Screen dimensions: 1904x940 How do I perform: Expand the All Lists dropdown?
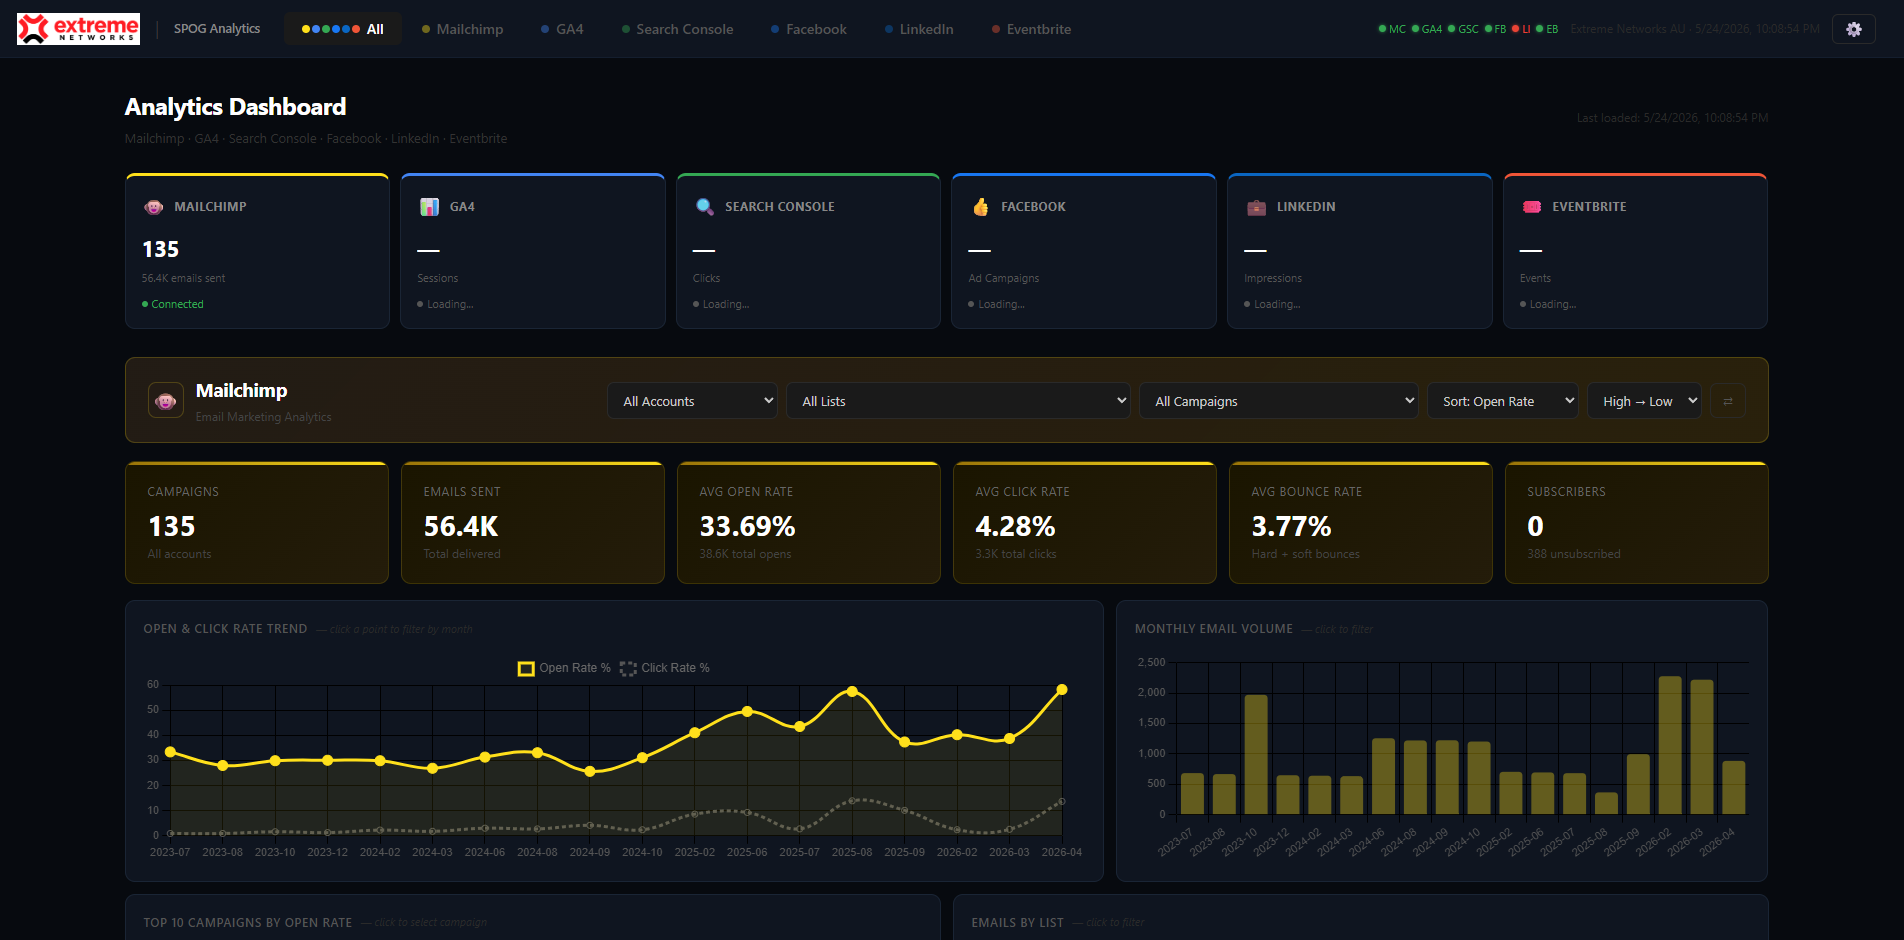[x=958, y=401]
